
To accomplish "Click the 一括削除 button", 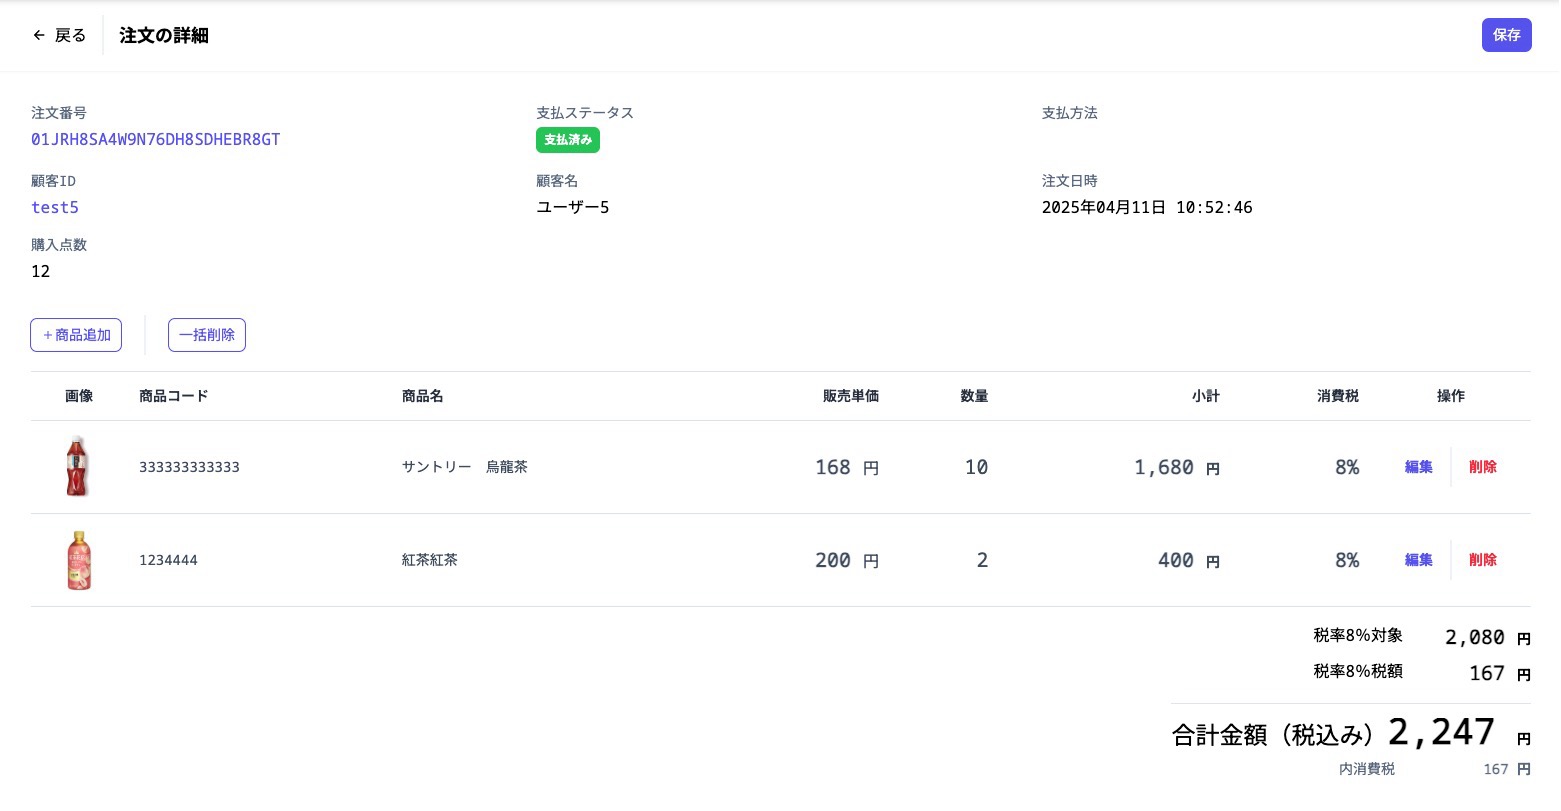I will [207, 335].
